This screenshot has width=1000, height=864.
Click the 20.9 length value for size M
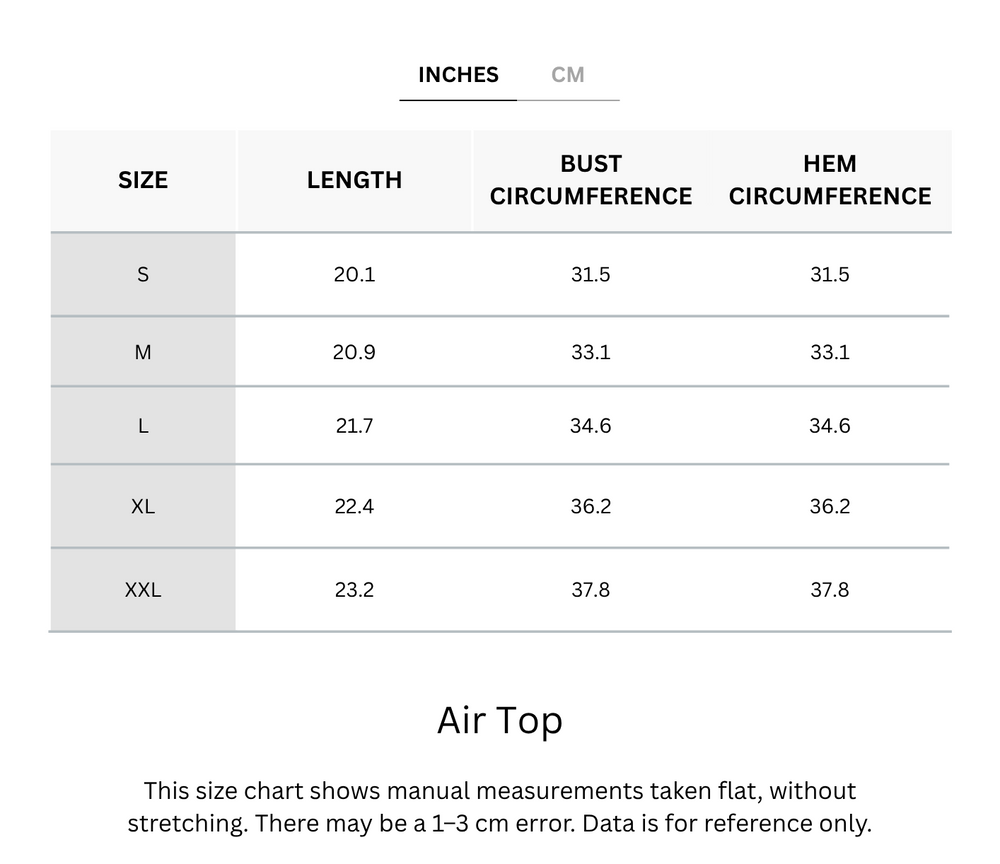(x=354, y=352)
